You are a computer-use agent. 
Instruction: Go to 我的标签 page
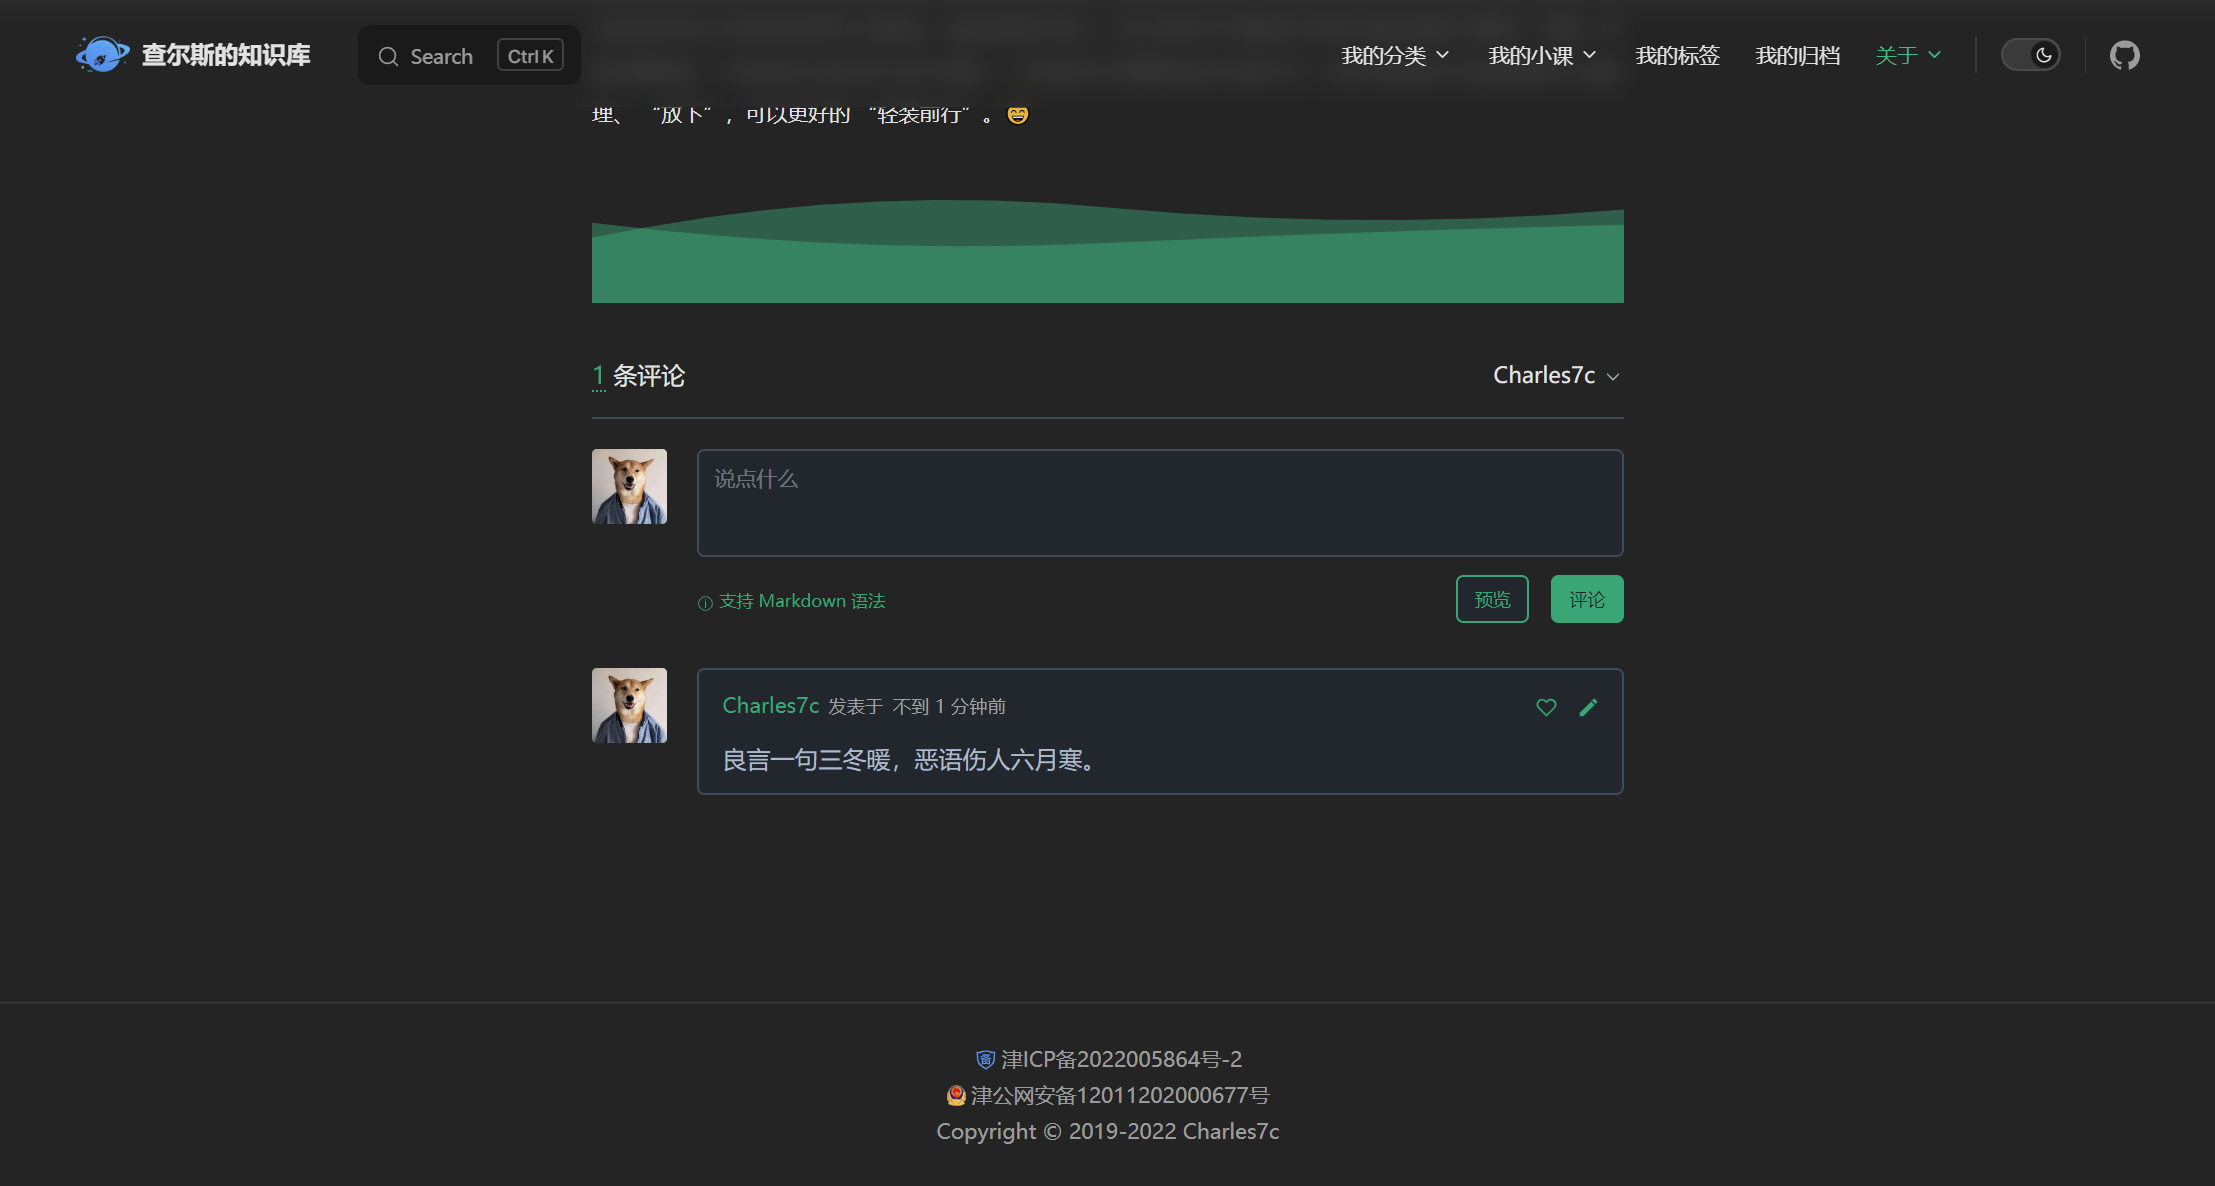coord(1677,55)
